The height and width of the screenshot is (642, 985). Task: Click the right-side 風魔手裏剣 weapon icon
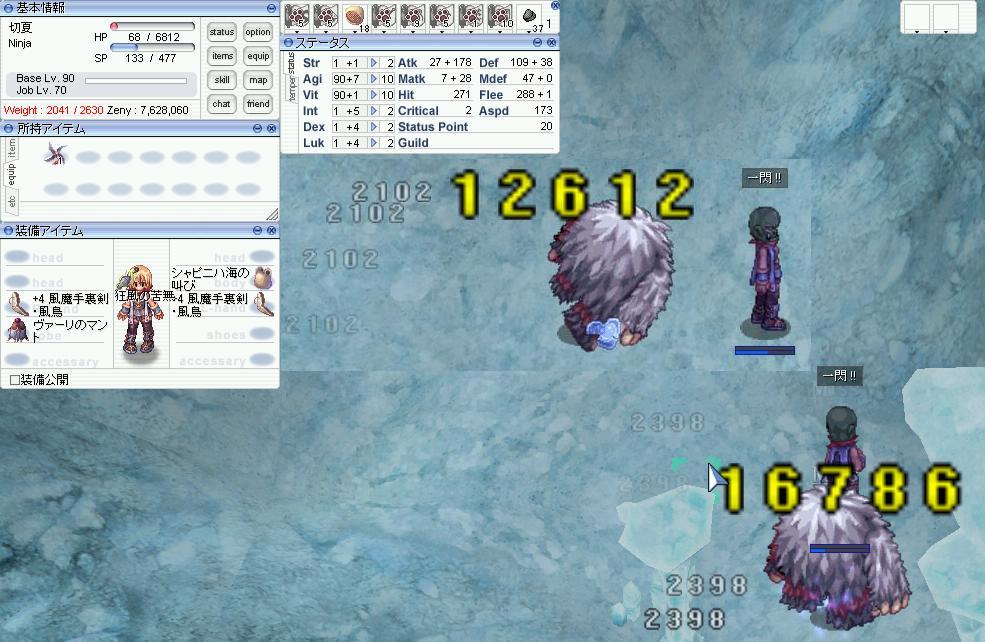(x=264, y=304)
